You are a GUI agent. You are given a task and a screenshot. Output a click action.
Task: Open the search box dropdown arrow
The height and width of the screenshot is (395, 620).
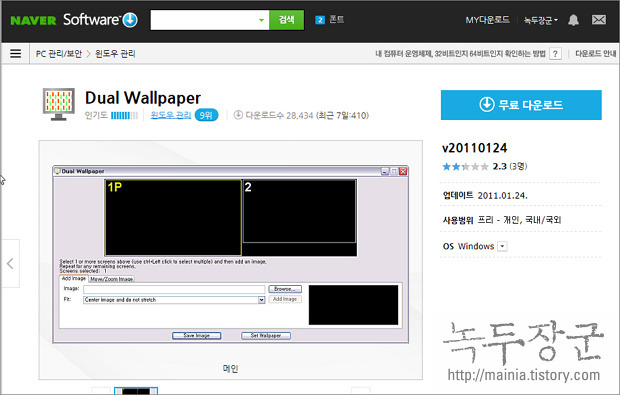click(x=261, y=20)
